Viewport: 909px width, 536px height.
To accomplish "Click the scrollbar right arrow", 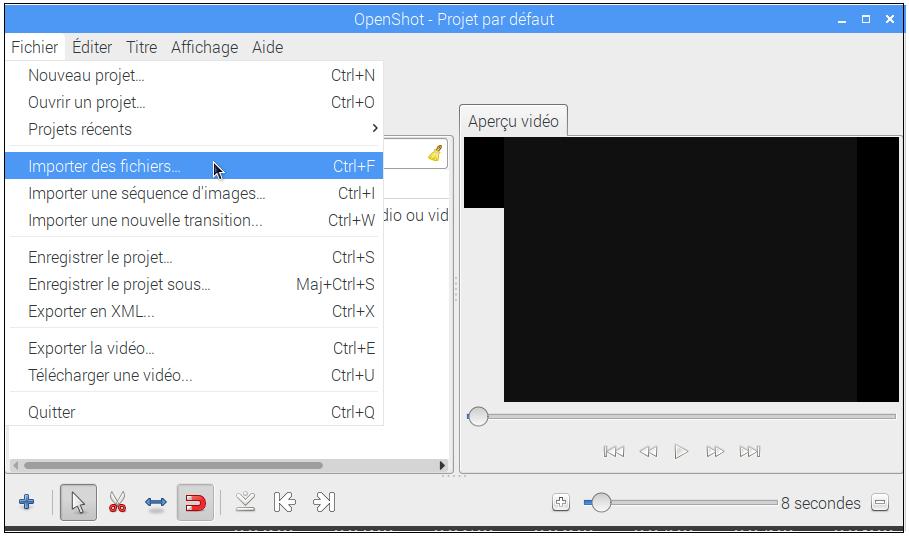I will 442,465.
